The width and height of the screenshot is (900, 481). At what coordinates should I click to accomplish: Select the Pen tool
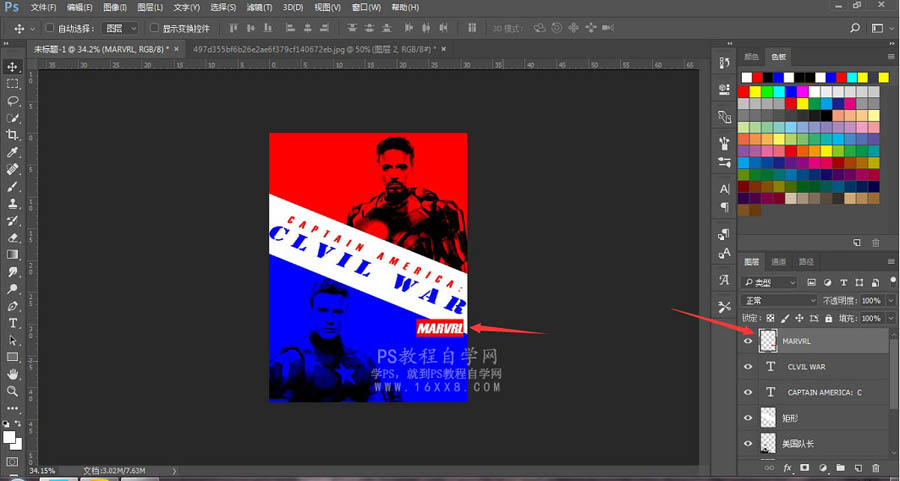(x=12, y=306)
